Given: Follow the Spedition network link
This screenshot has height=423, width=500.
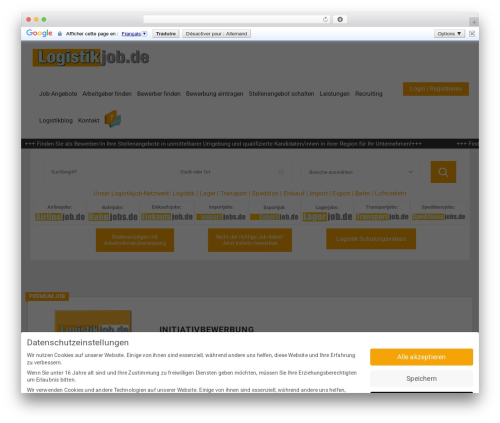Looking at the screenshot, I should (265, 193).
